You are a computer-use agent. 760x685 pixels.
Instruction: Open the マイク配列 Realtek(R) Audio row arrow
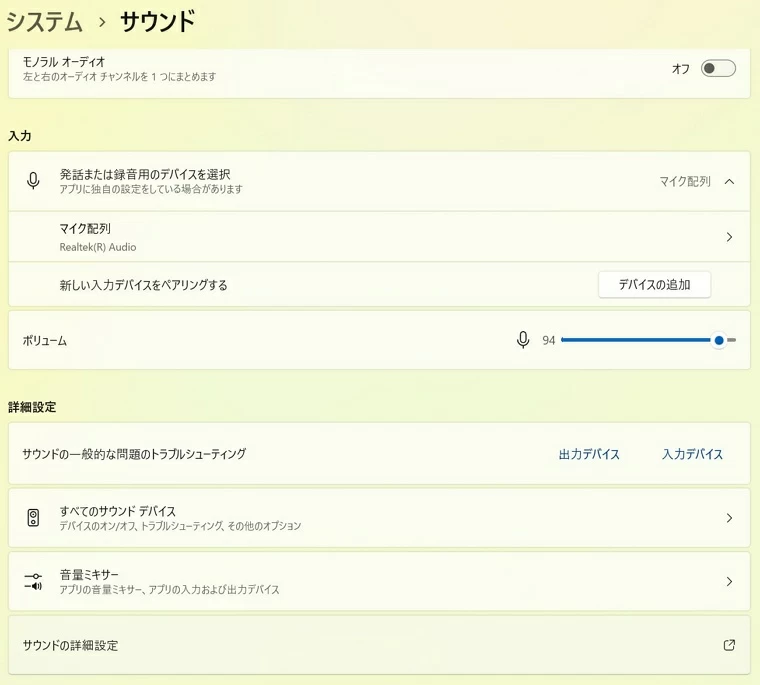click(x=729, y=237)
